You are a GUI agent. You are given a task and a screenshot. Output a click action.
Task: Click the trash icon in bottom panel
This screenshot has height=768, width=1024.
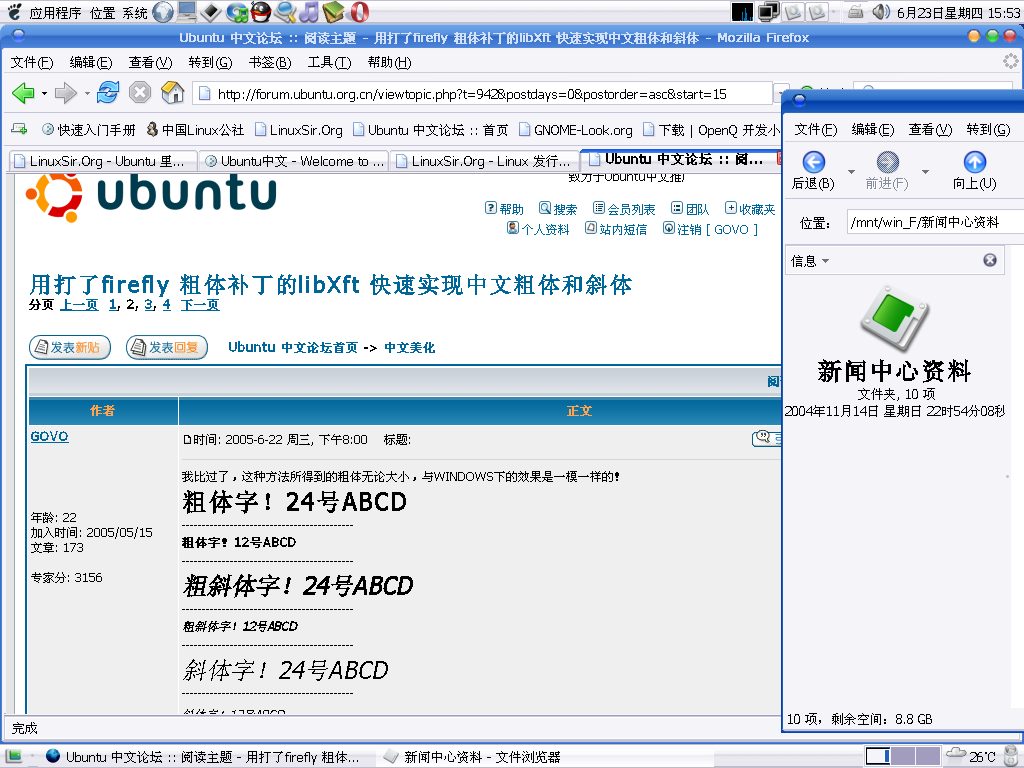click(x=1012, y=756)
